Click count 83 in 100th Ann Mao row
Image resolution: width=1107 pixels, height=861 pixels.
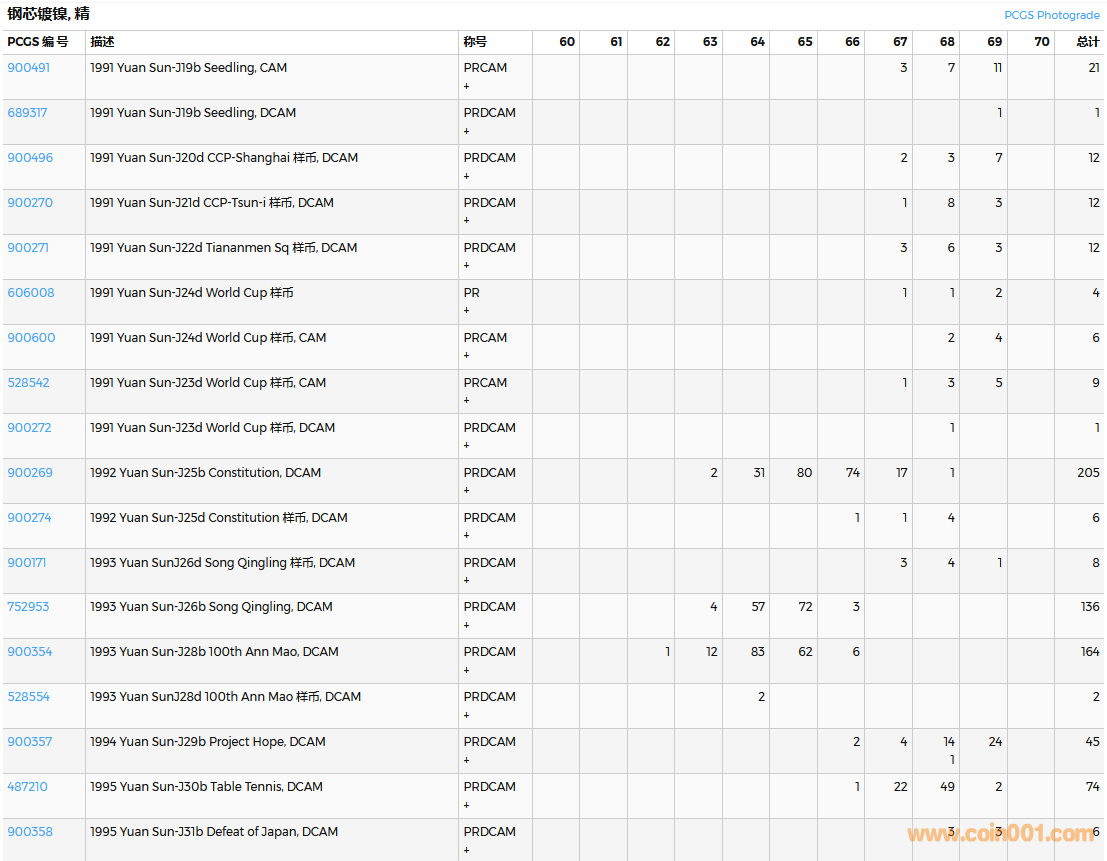pos(757,652)
